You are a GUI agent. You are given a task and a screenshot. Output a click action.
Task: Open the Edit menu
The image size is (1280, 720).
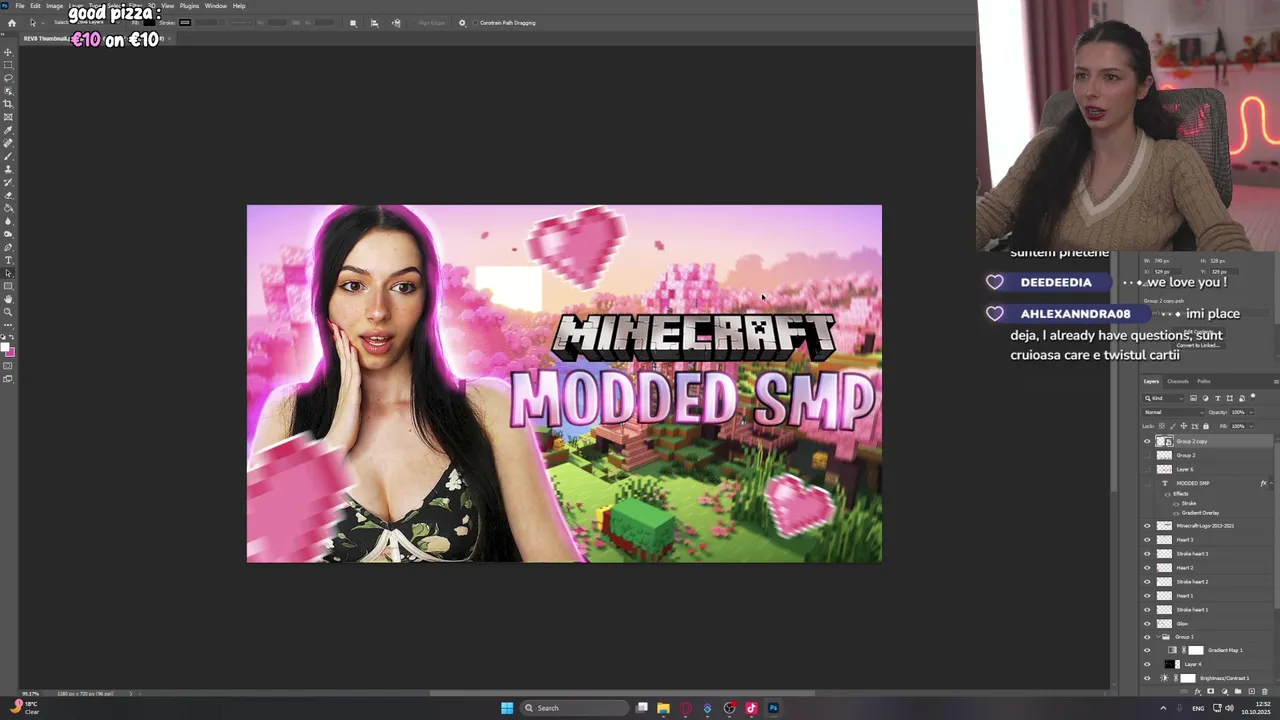[35, 6]
